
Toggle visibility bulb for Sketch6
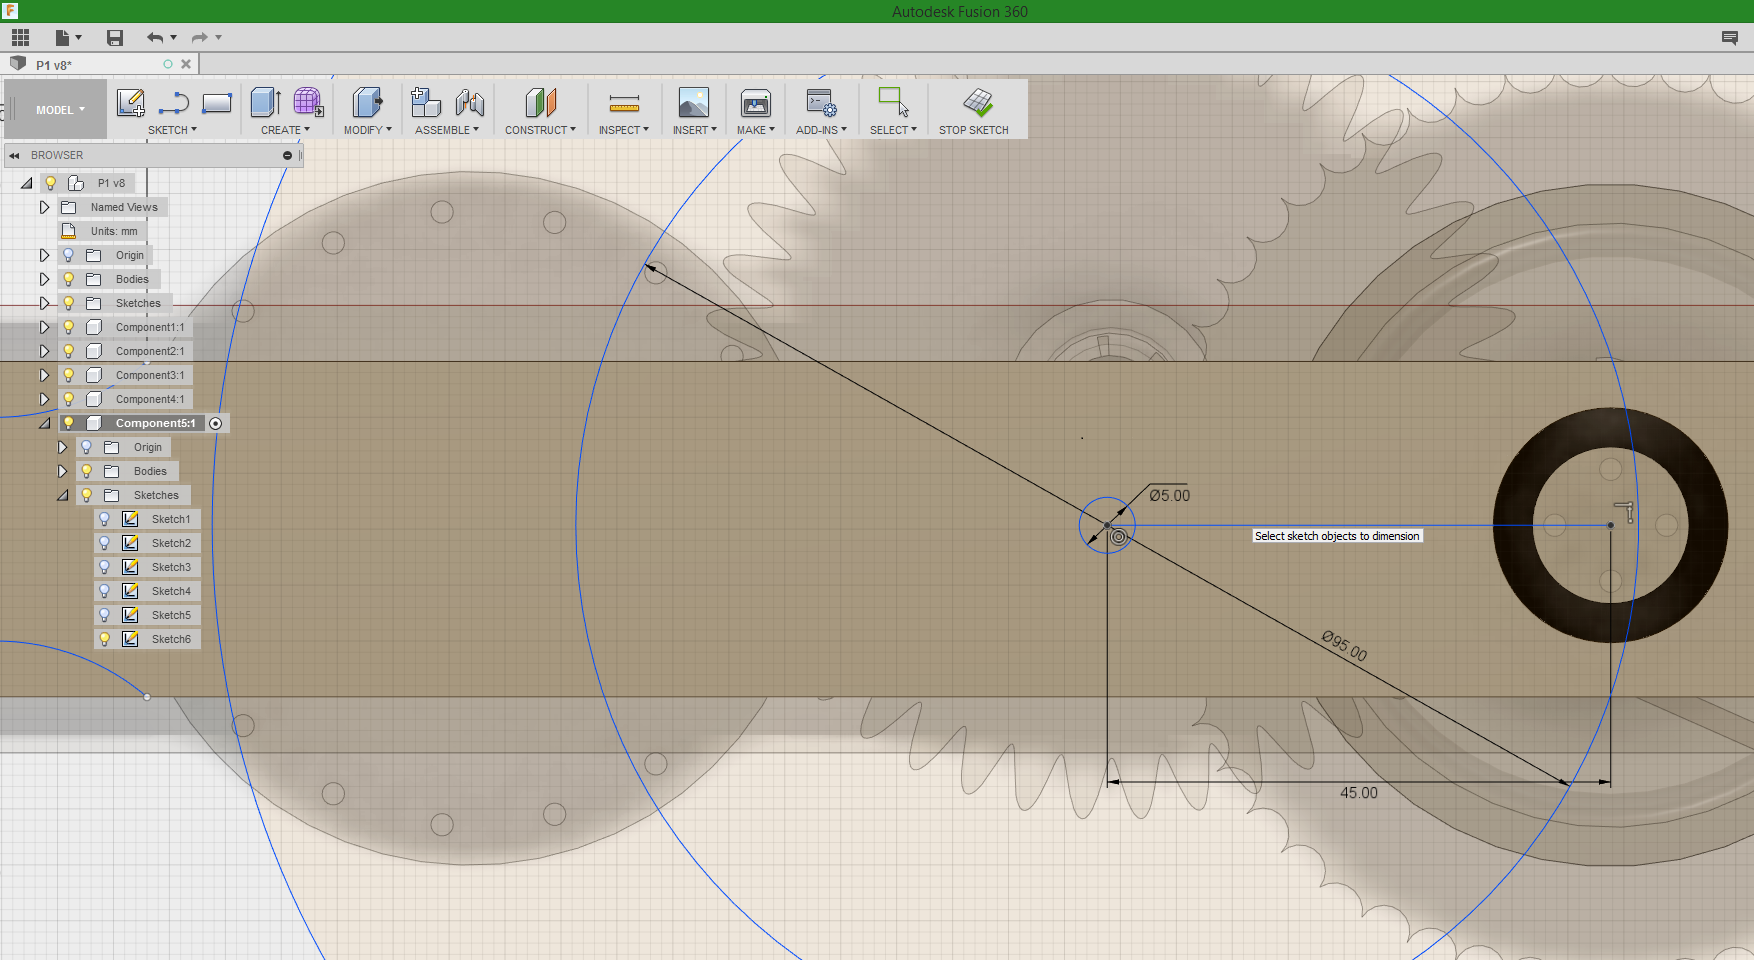(104, 639)
